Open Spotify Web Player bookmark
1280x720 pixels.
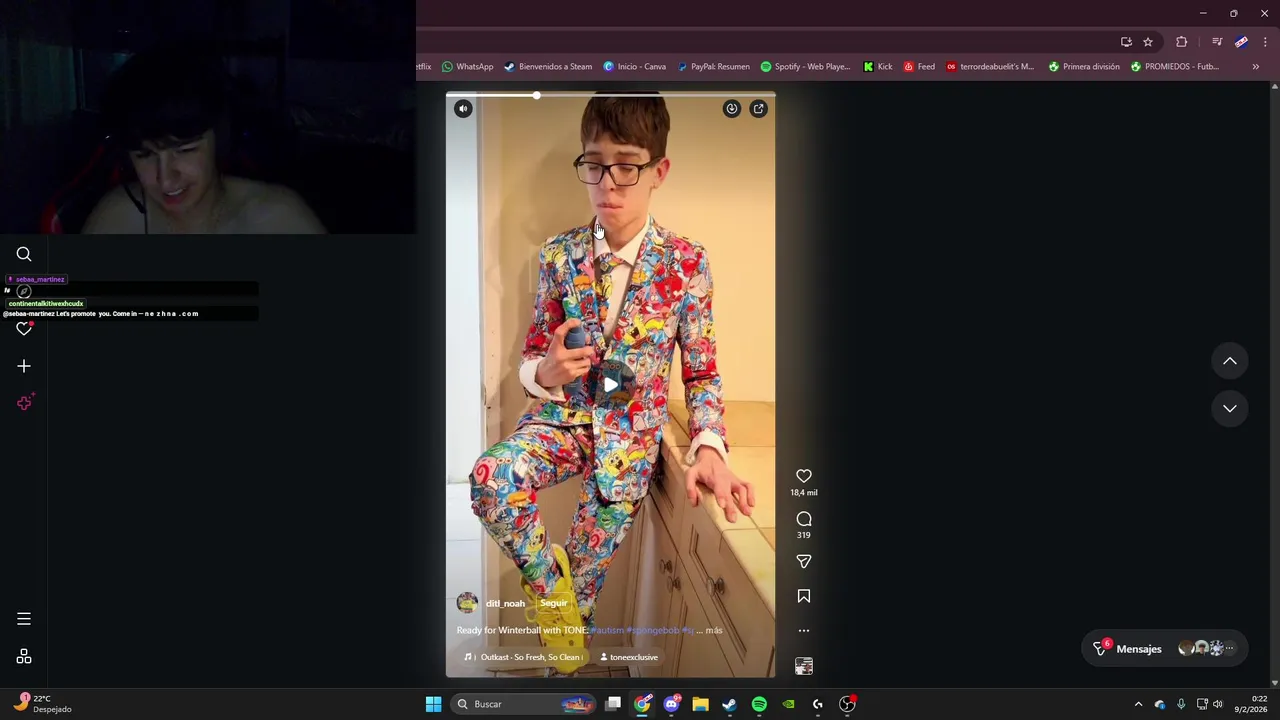(x=805, y=67)
